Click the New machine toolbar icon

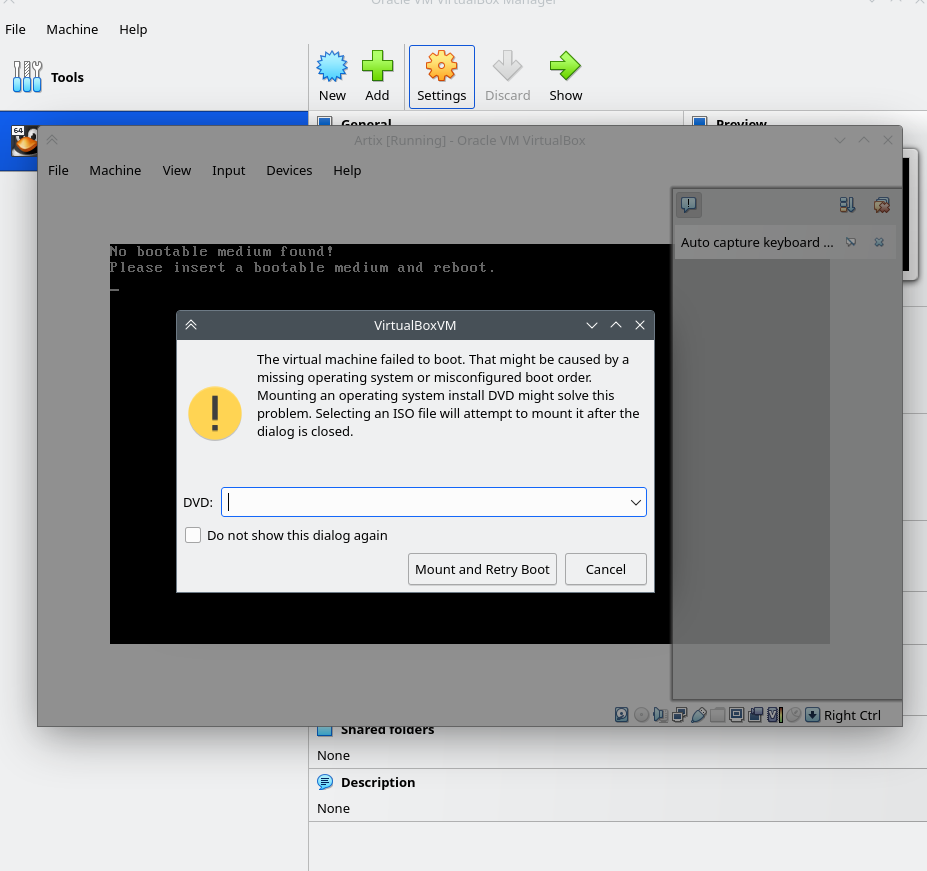pos(332,66)
